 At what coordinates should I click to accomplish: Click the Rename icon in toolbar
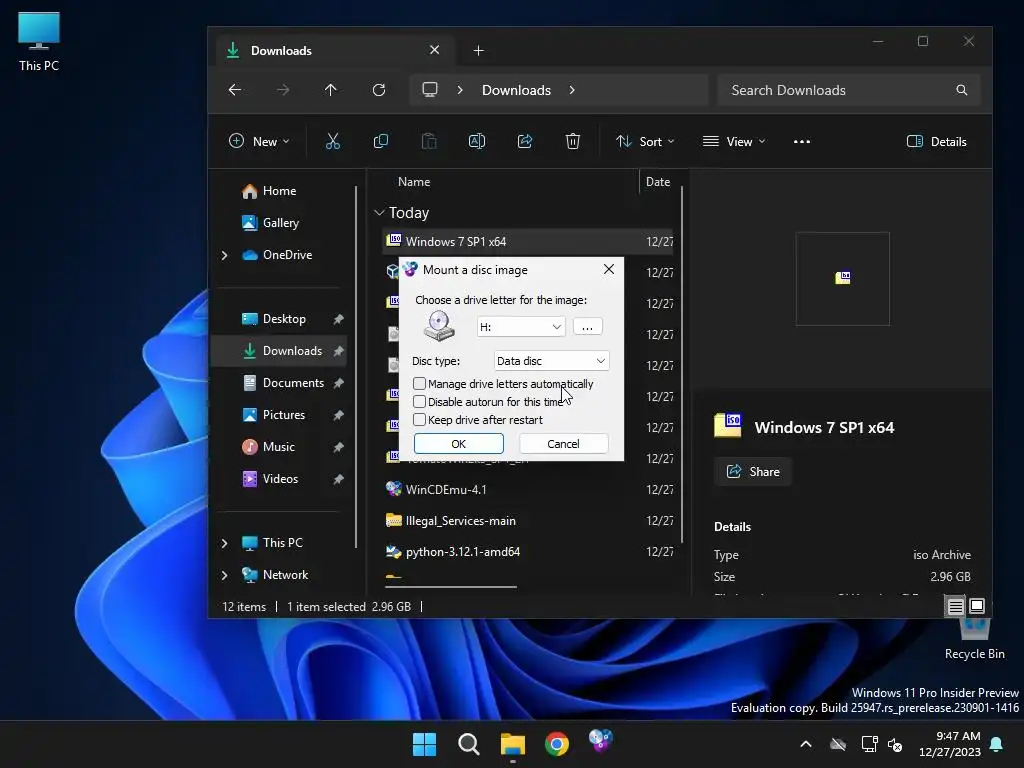tap(477, 141)
